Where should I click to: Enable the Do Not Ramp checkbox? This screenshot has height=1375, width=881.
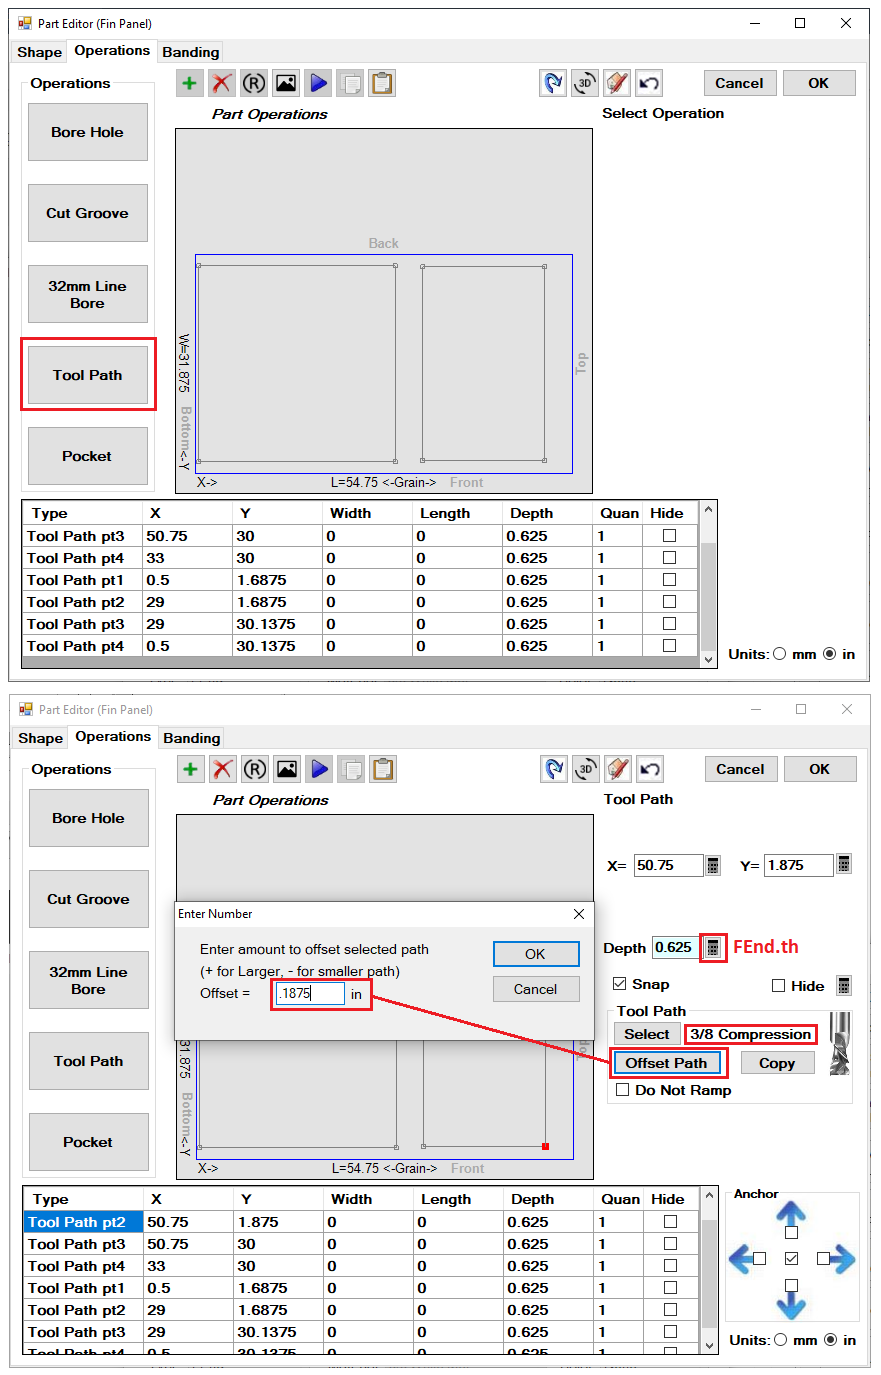[623, 1090]
